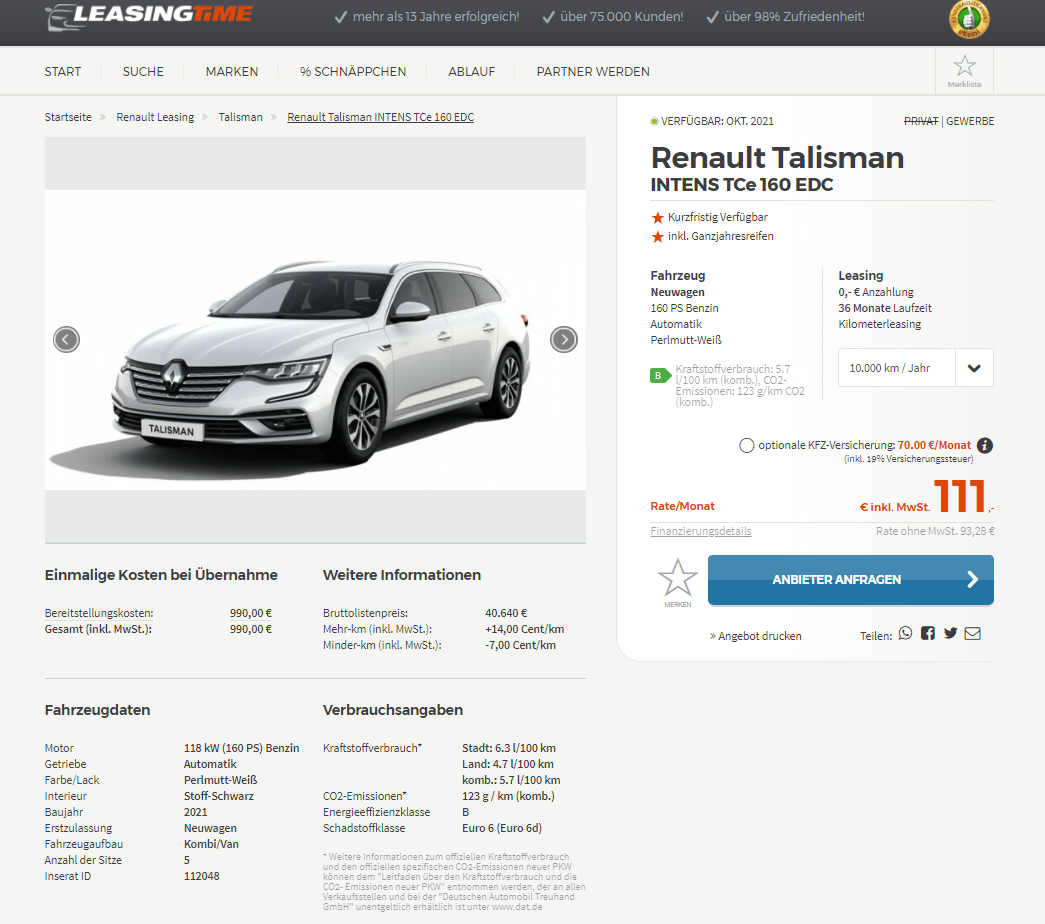Click the mileage dropdown chevron arrow

974,368
